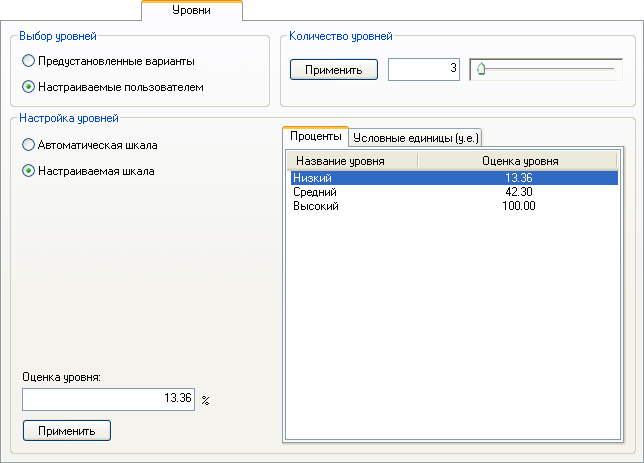The image size is (644, 463).
Task: Click the Название уровня column header
Action: [x=352, y=161]
